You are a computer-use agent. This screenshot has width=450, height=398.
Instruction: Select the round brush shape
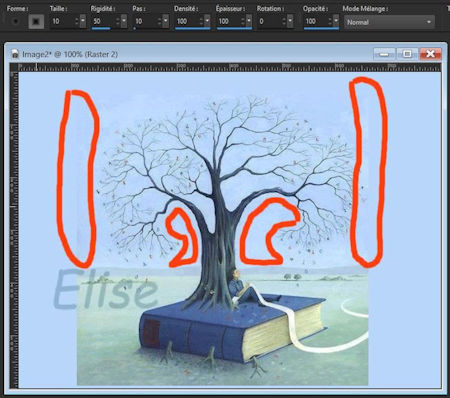coord(15,22)
